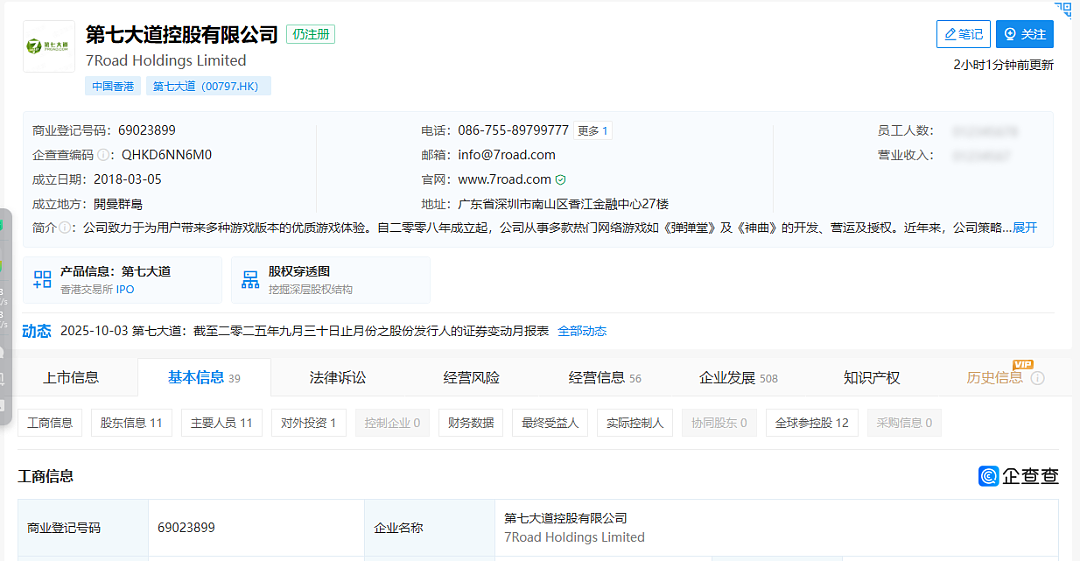Click the 仍注册 status badge
1080x561 pixels.
click(311, 34)
